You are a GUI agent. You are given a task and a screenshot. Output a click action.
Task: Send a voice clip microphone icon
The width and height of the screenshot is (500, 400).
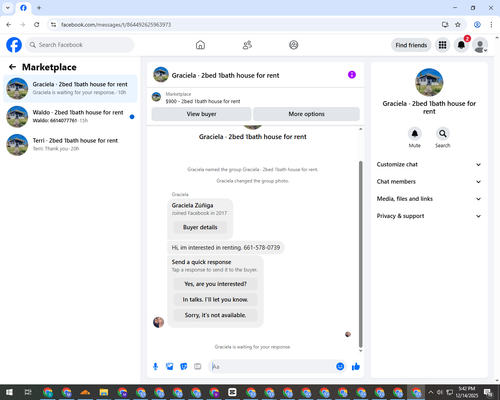tap(155, 367)
